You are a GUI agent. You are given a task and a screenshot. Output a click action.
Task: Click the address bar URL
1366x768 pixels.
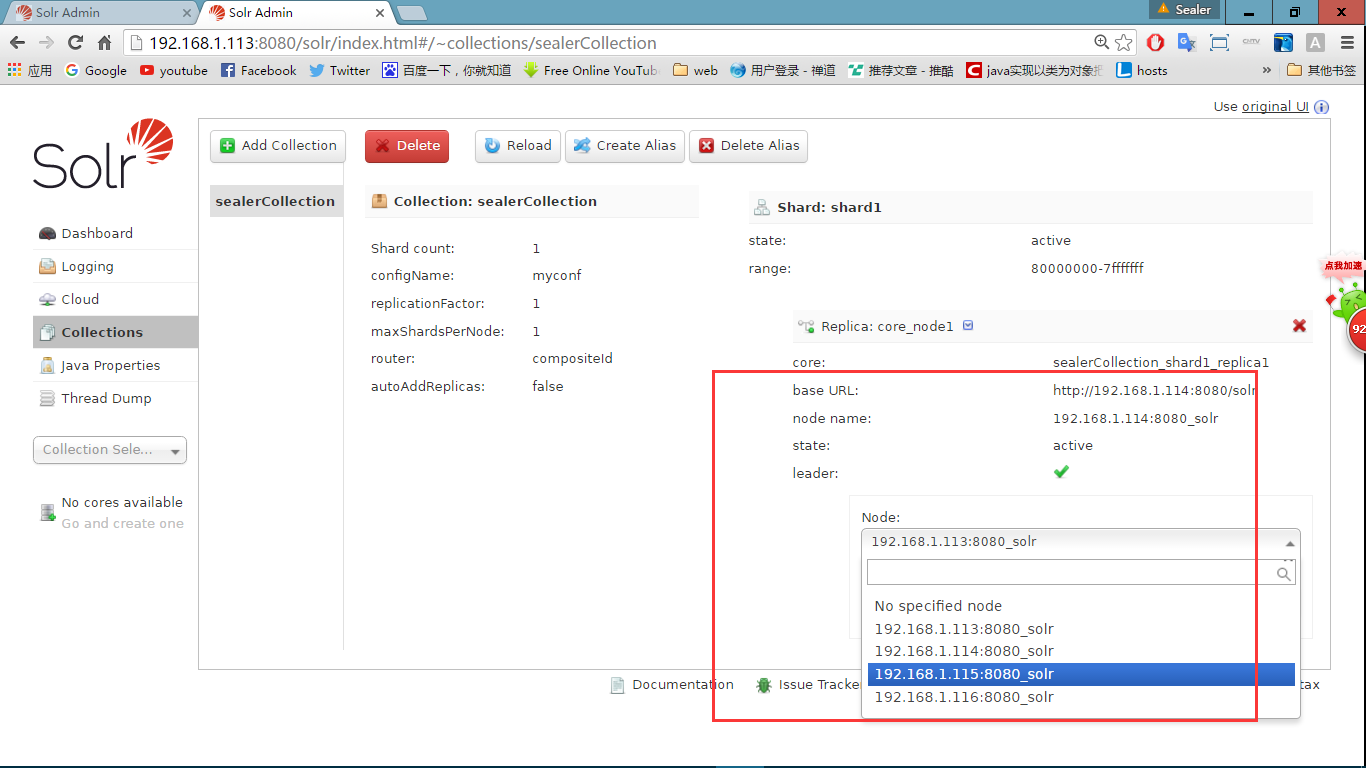402,43
